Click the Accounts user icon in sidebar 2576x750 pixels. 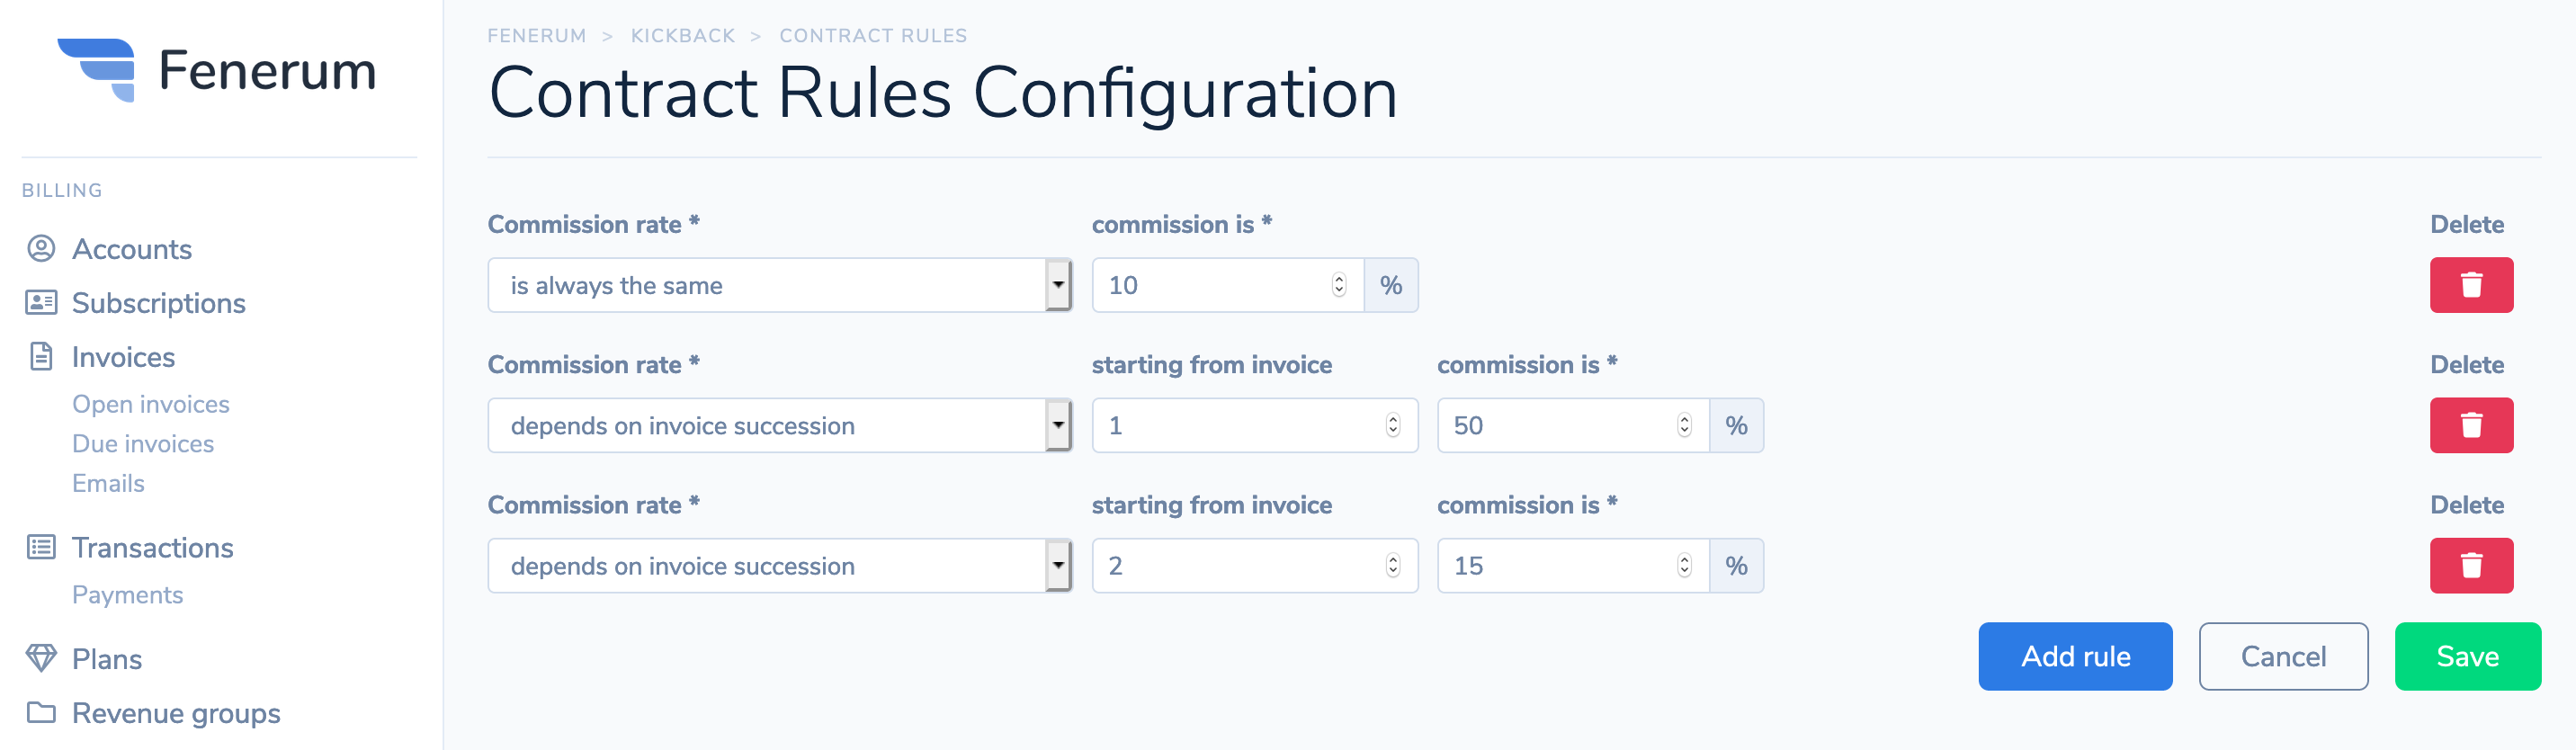click(41, 248)
